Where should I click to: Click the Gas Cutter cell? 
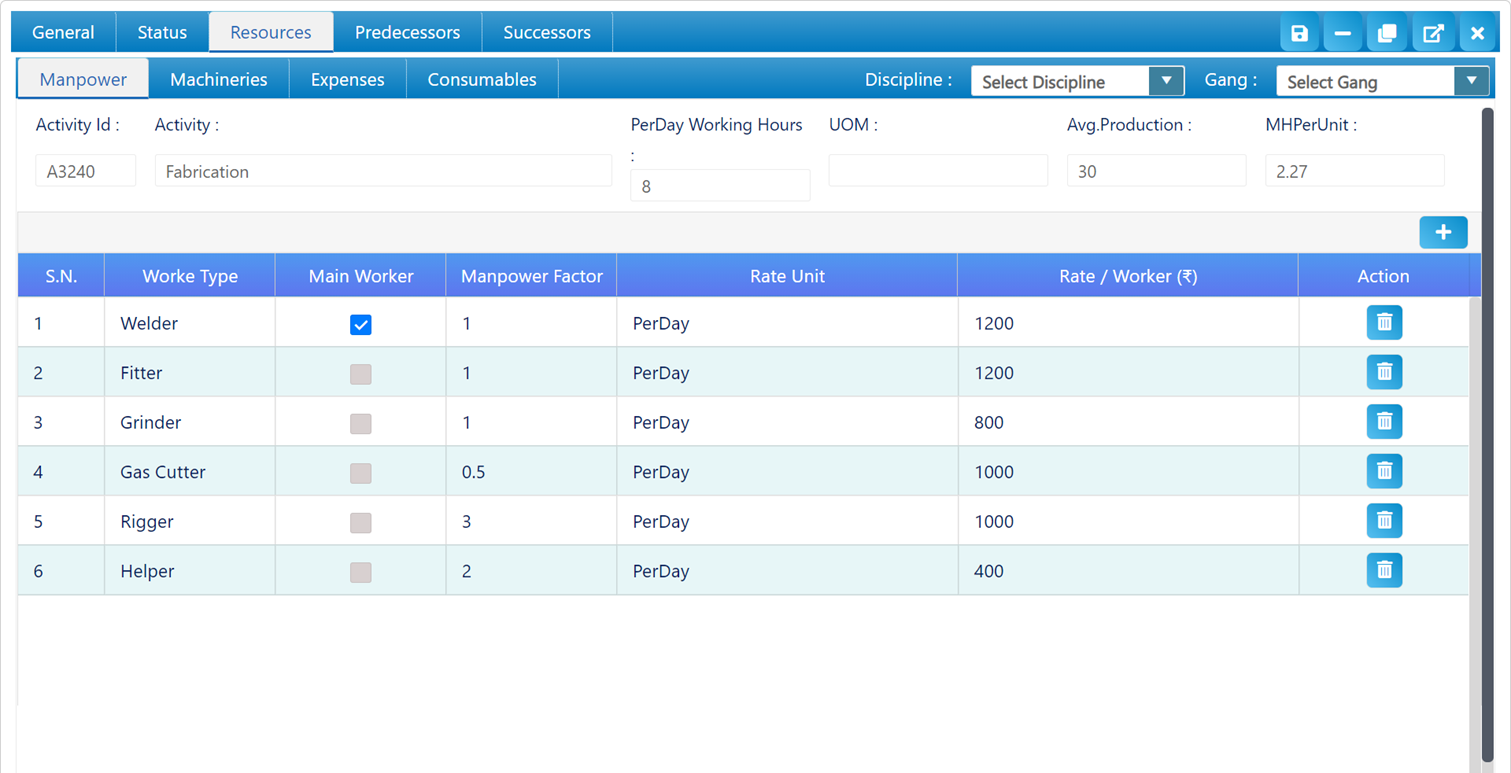(190, 472)
